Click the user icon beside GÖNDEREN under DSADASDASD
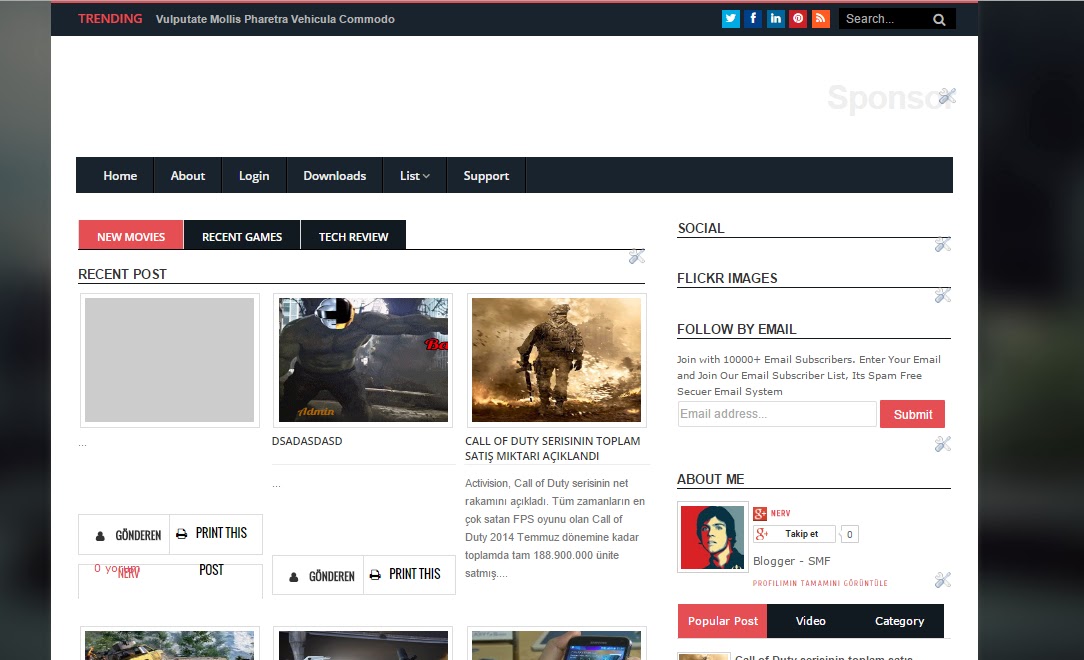Image resolution: width=1084 pixels, height=660 pixels. [294, 576]
